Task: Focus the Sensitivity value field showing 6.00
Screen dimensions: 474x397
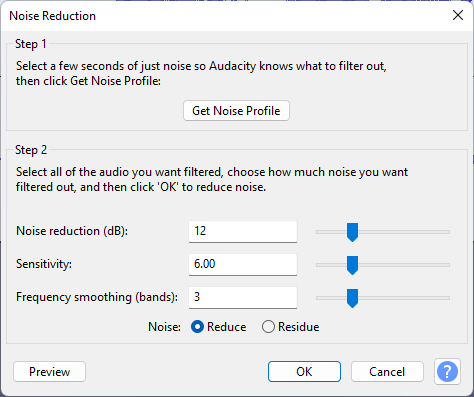Action: 243,264
